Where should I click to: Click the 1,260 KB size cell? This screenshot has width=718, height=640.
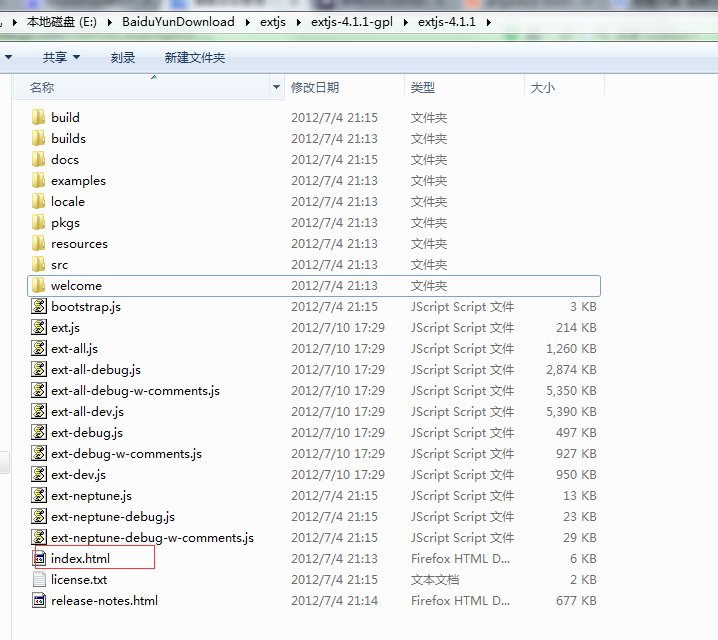571,348
